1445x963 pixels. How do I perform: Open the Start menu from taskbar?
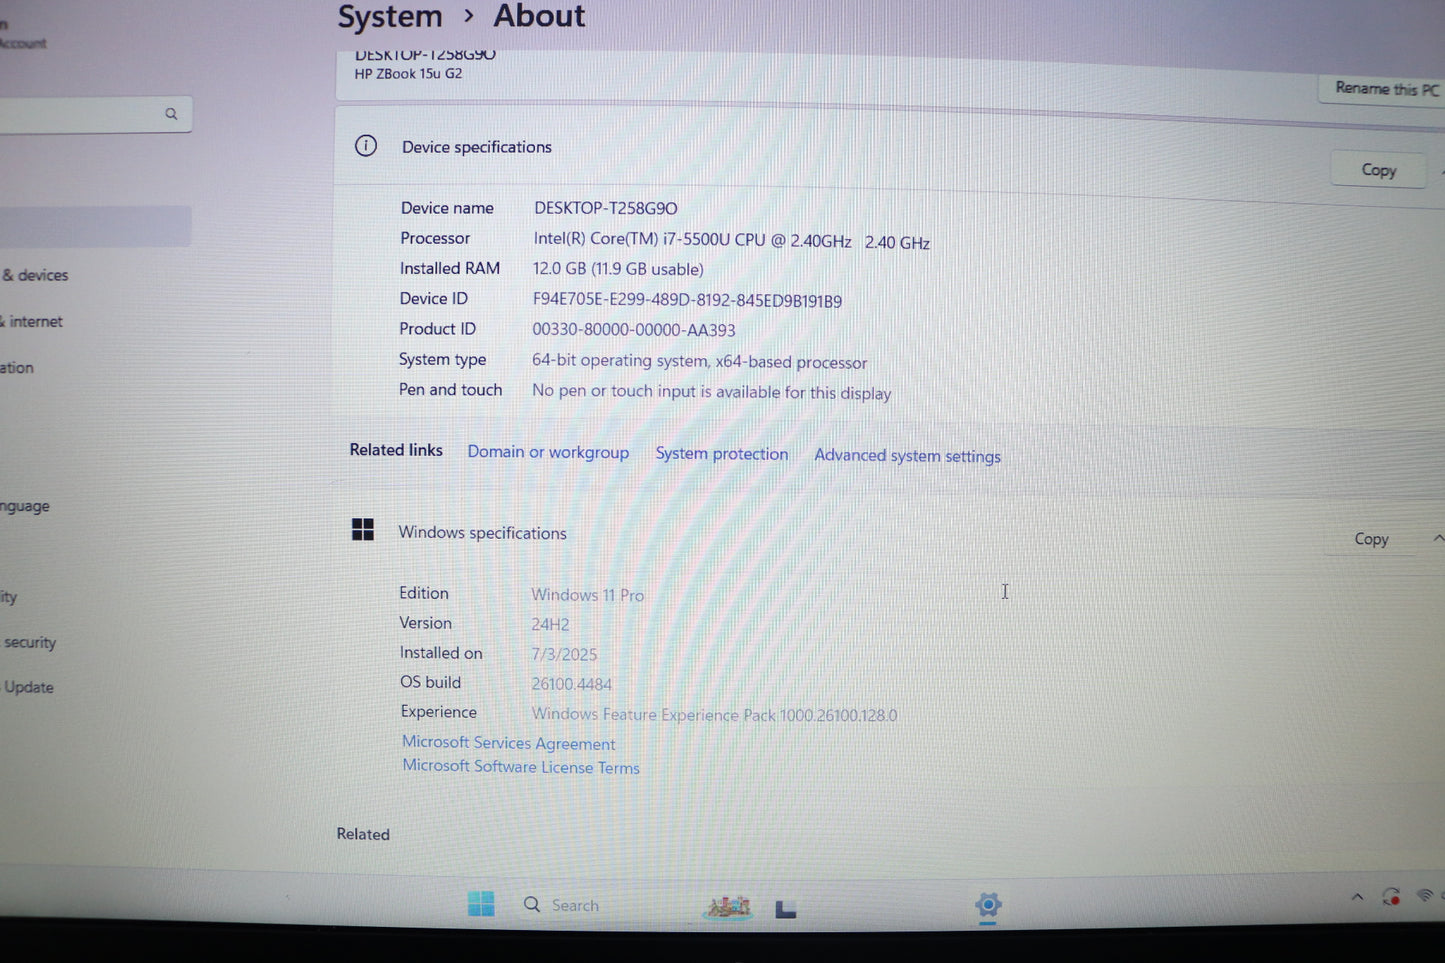click(481, 904)
